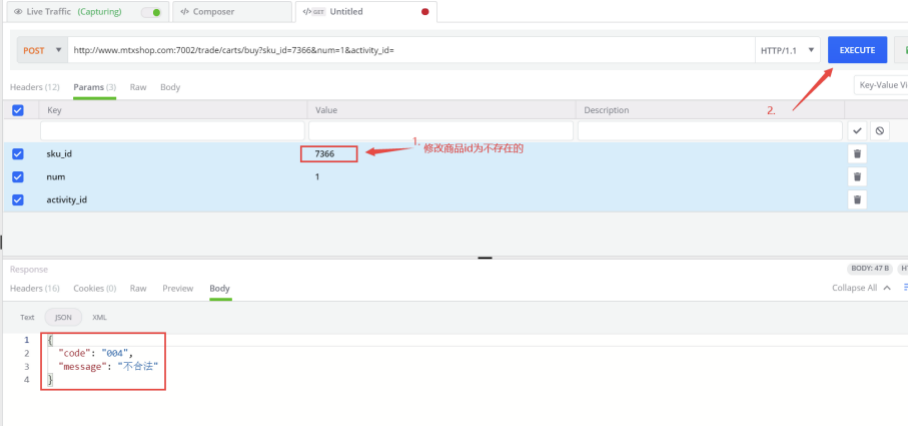Click the BODY: 47 B badge
The height and width of the screenshot is (428, 908).
(869, 269)
